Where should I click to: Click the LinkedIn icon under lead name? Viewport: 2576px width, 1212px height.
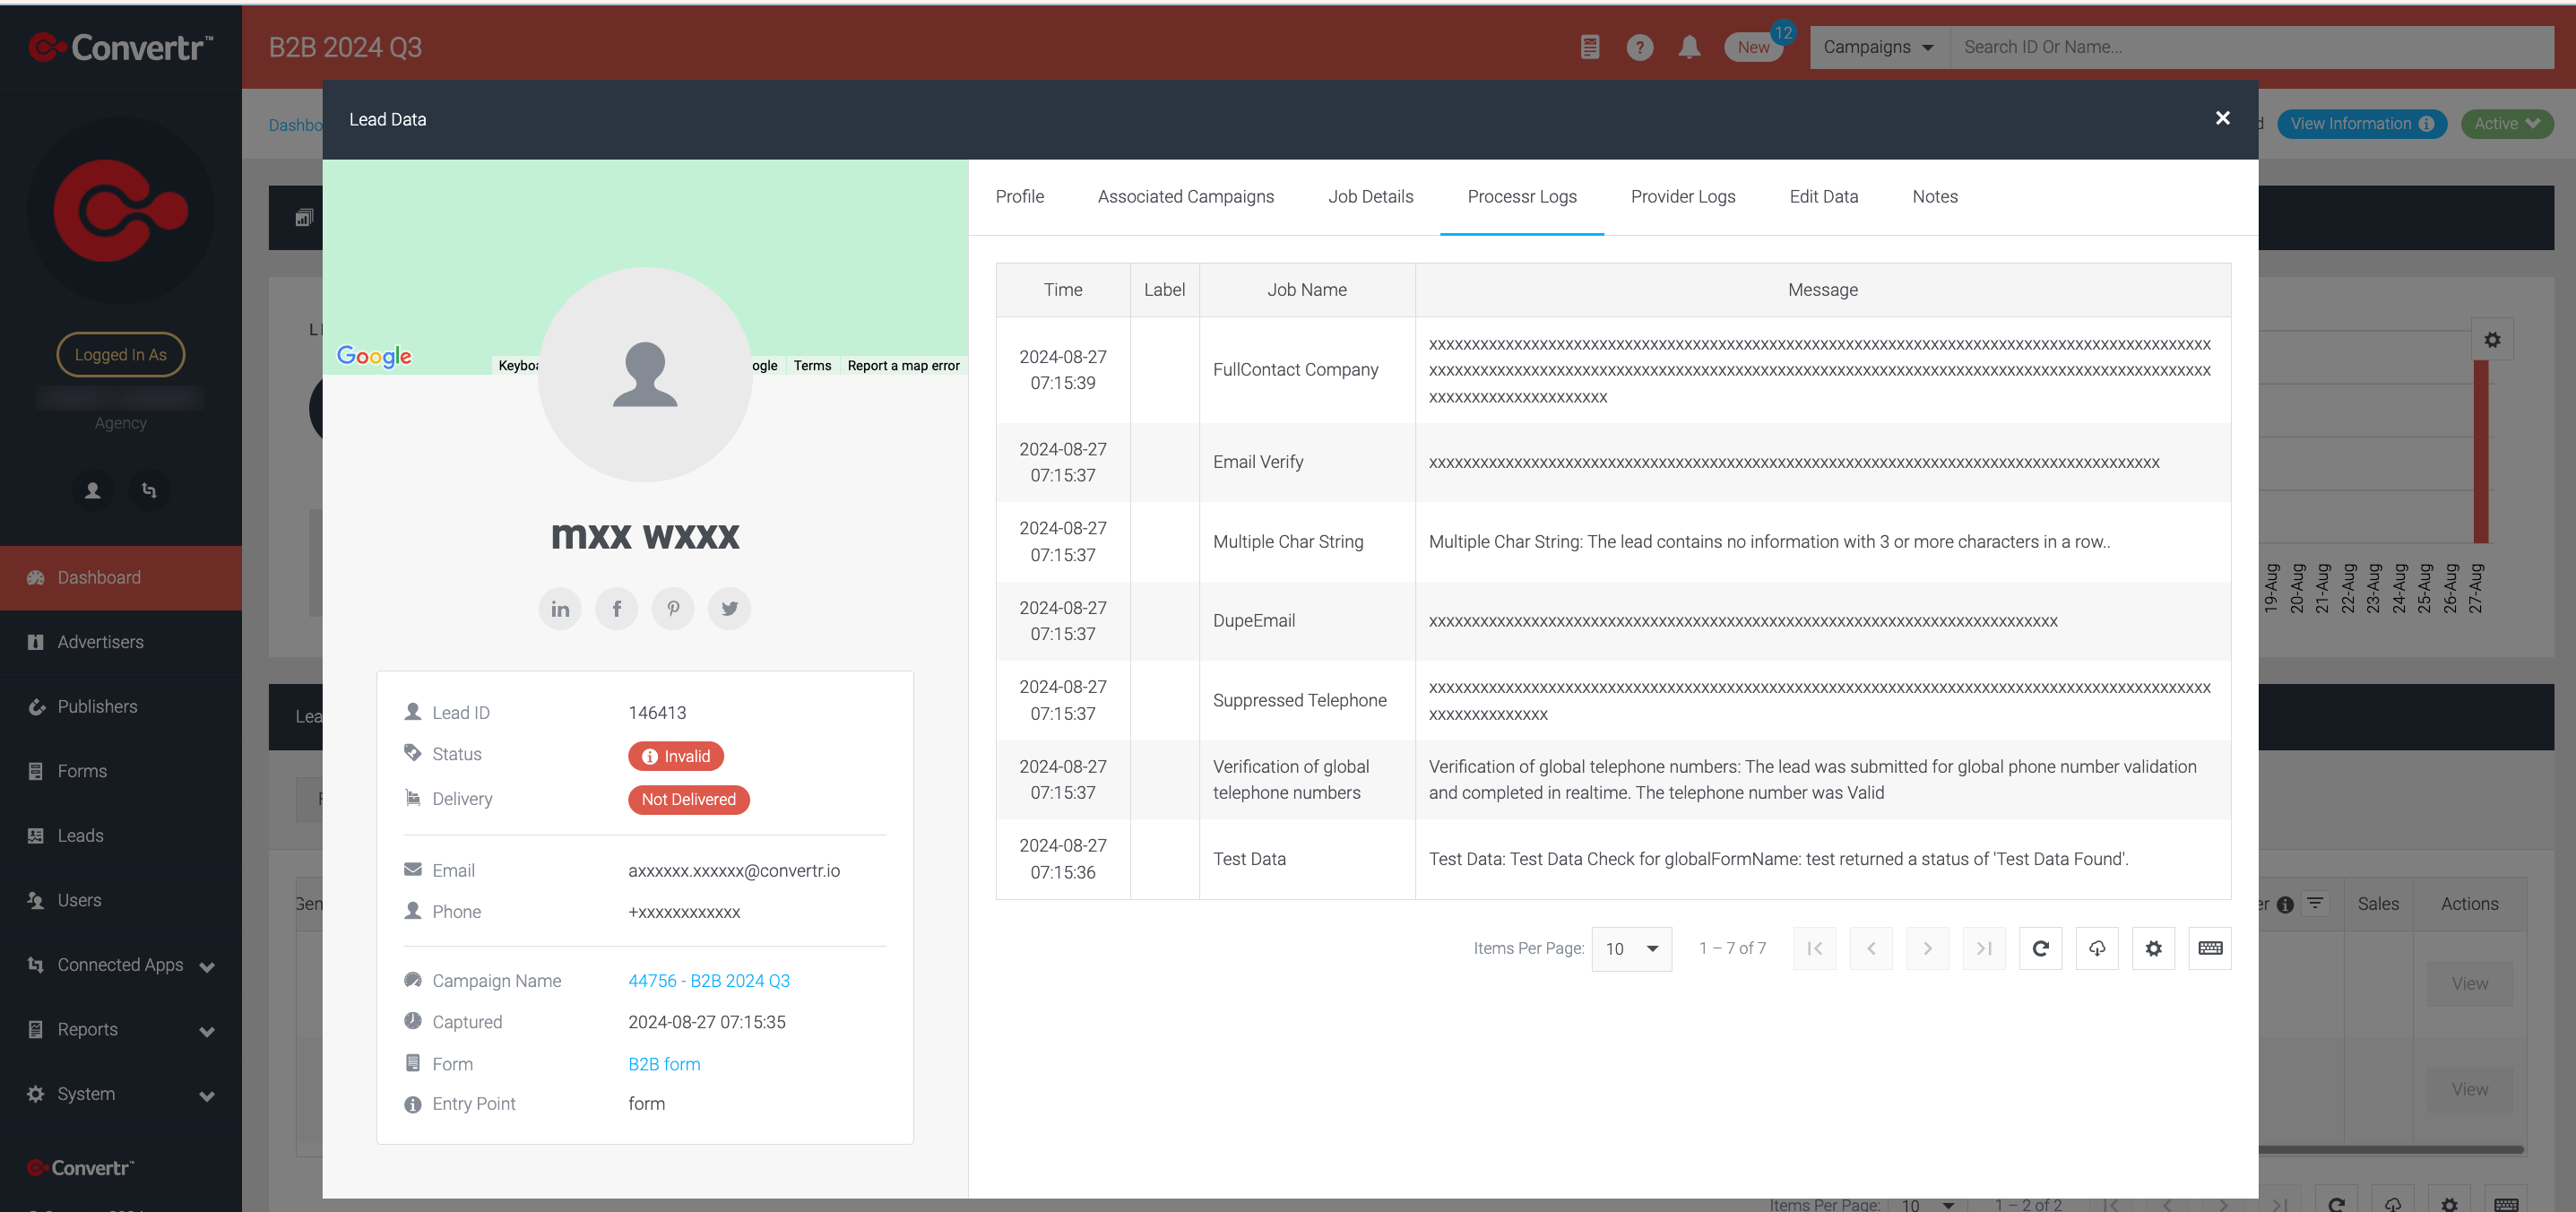pyautogui.click(x=560, y=608)
